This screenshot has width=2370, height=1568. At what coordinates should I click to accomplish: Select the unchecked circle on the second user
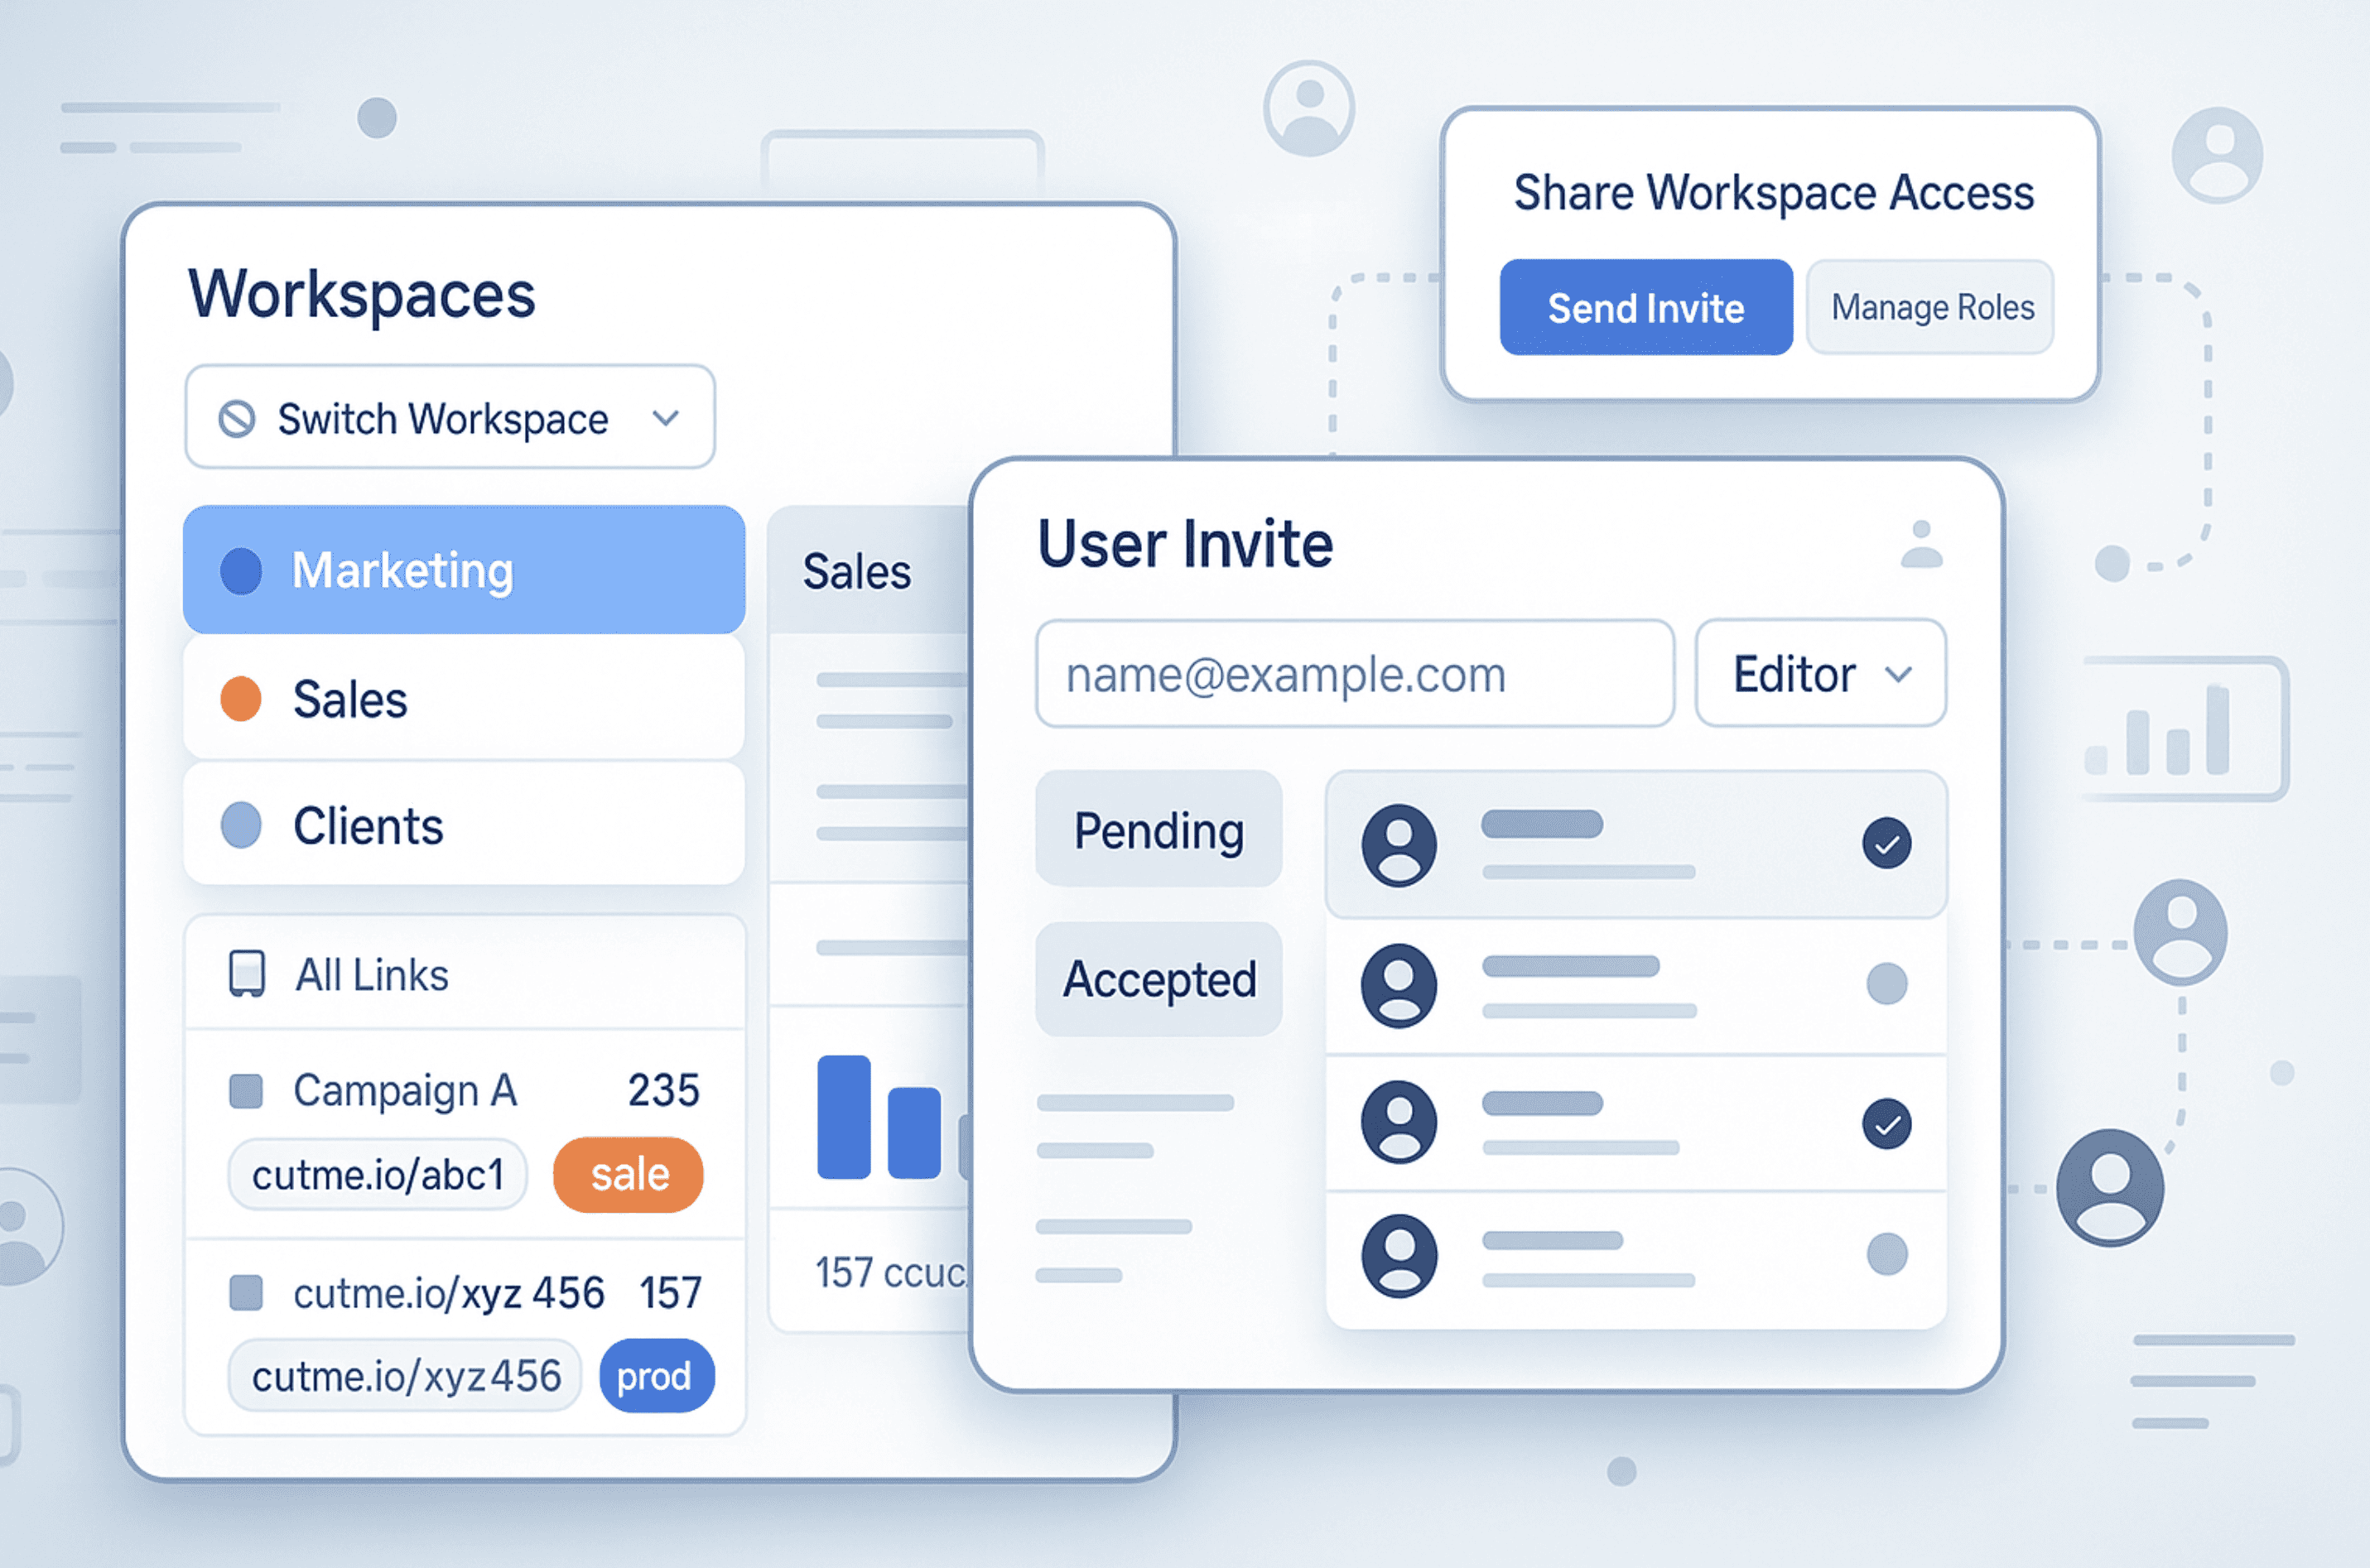[x=1886, y=984]
